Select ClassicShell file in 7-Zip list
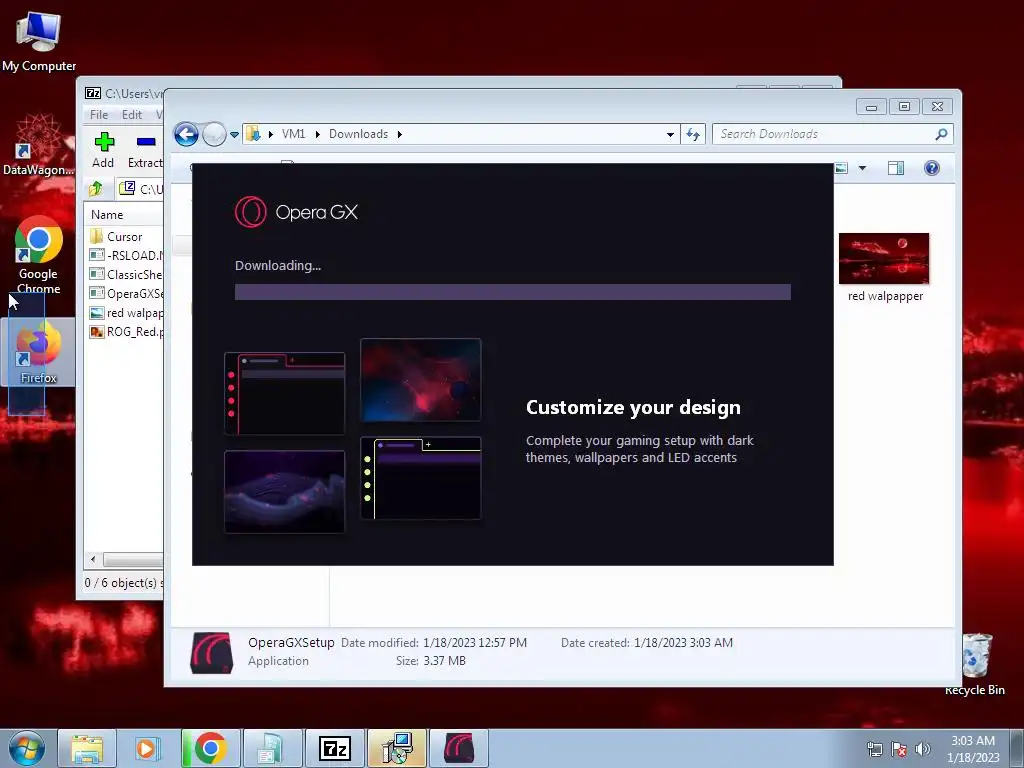This screenshot has height=768, width=1024. [125, 274]
